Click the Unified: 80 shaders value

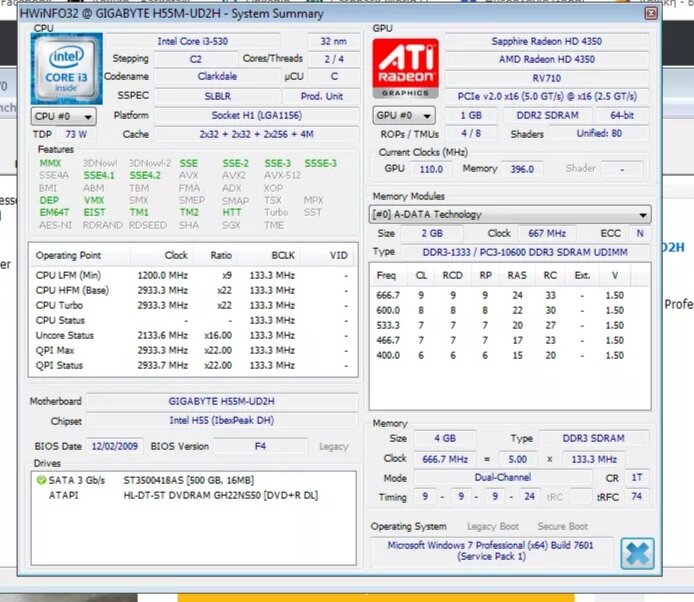click(599, 133)
